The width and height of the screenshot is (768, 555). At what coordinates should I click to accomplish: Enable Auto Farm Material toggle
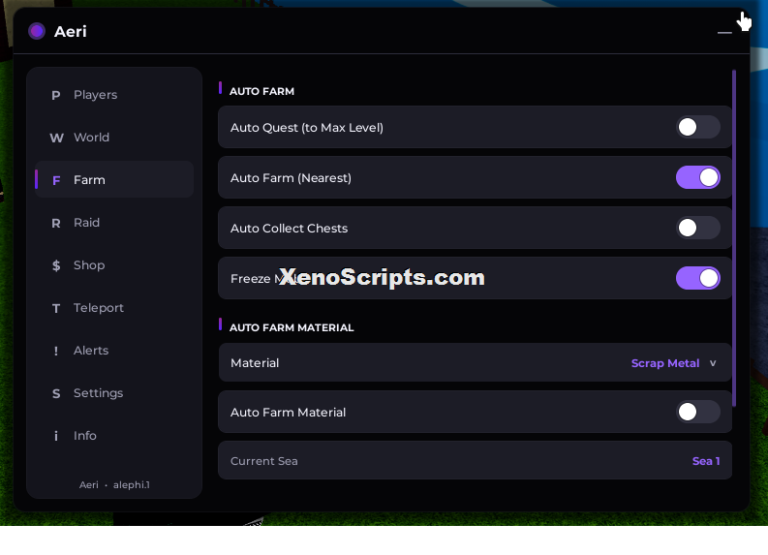click(698, 412)
